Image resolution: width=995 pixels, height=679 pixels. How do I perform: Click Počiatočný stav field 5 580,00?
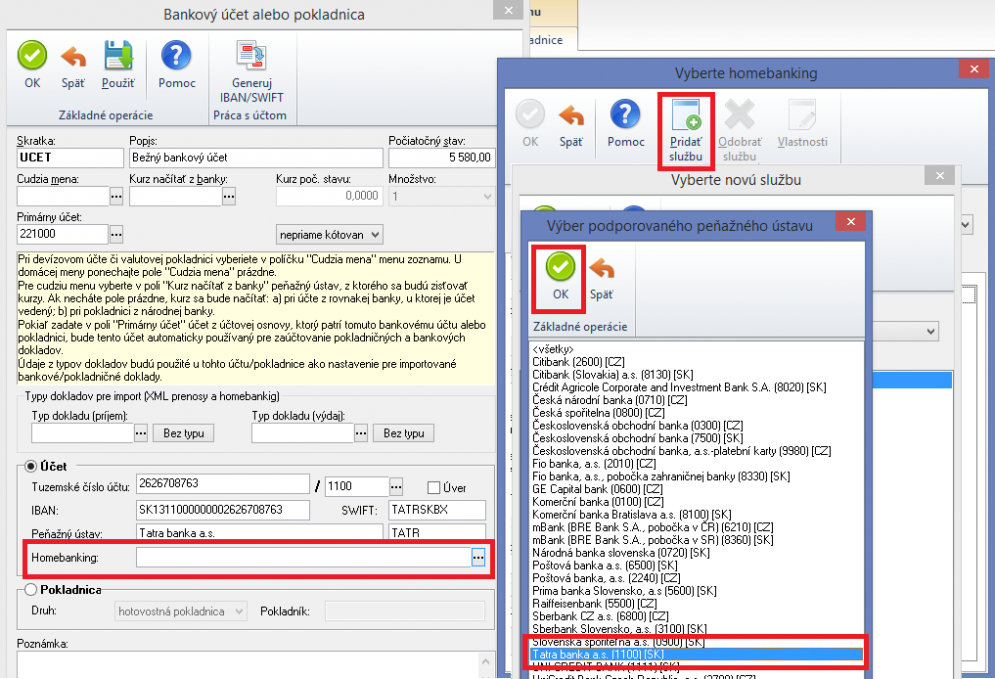coord(442,158)
